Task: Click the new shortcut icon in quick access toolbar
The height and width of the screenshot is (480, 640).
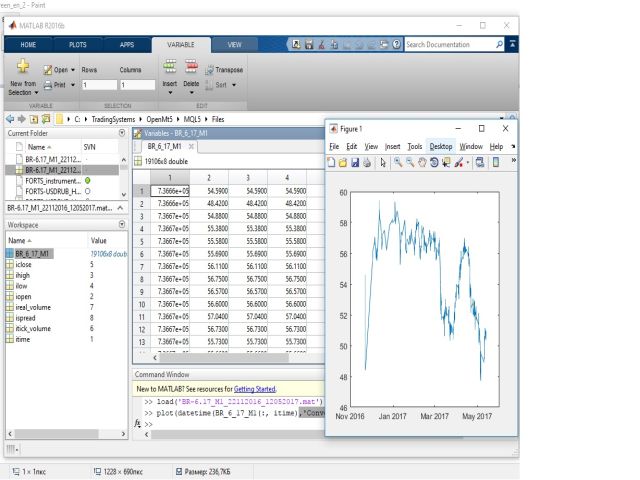Action: pyautogui.click(x=296, y=44)
